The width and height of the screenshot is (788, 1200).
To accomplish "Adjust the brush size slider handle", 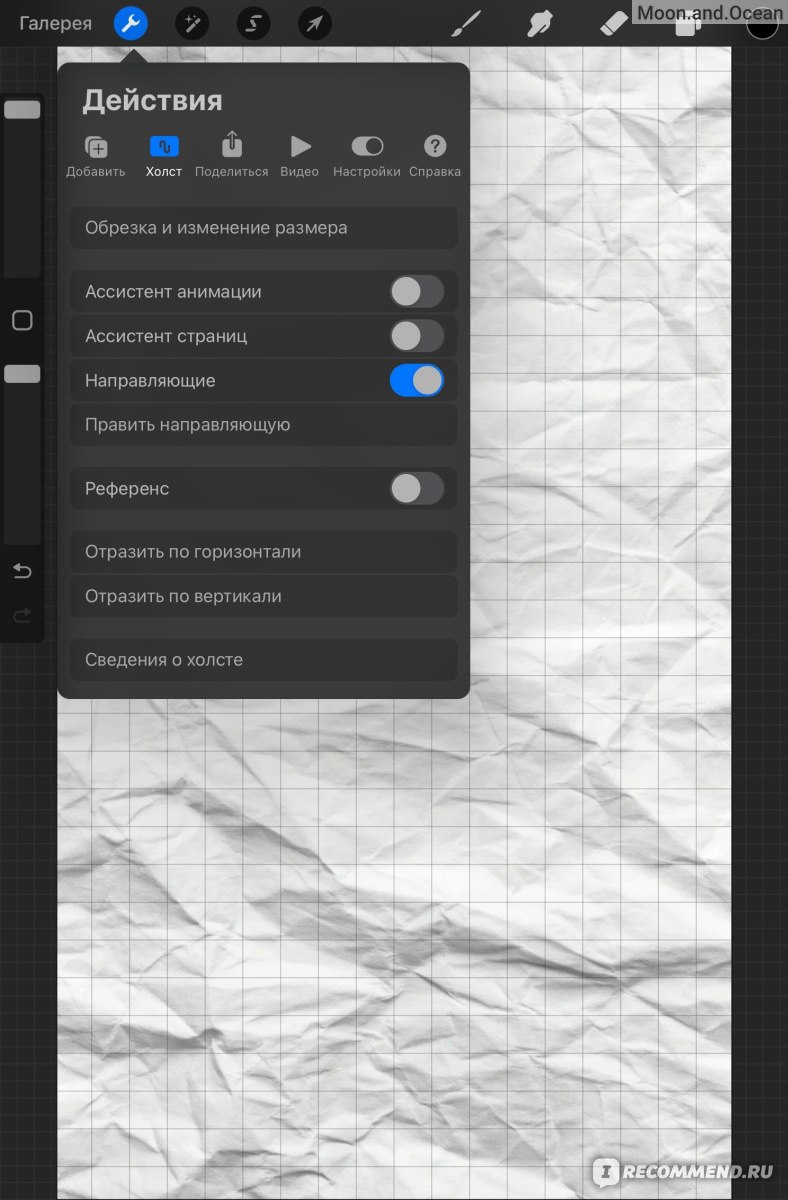I will click(22, 110).
